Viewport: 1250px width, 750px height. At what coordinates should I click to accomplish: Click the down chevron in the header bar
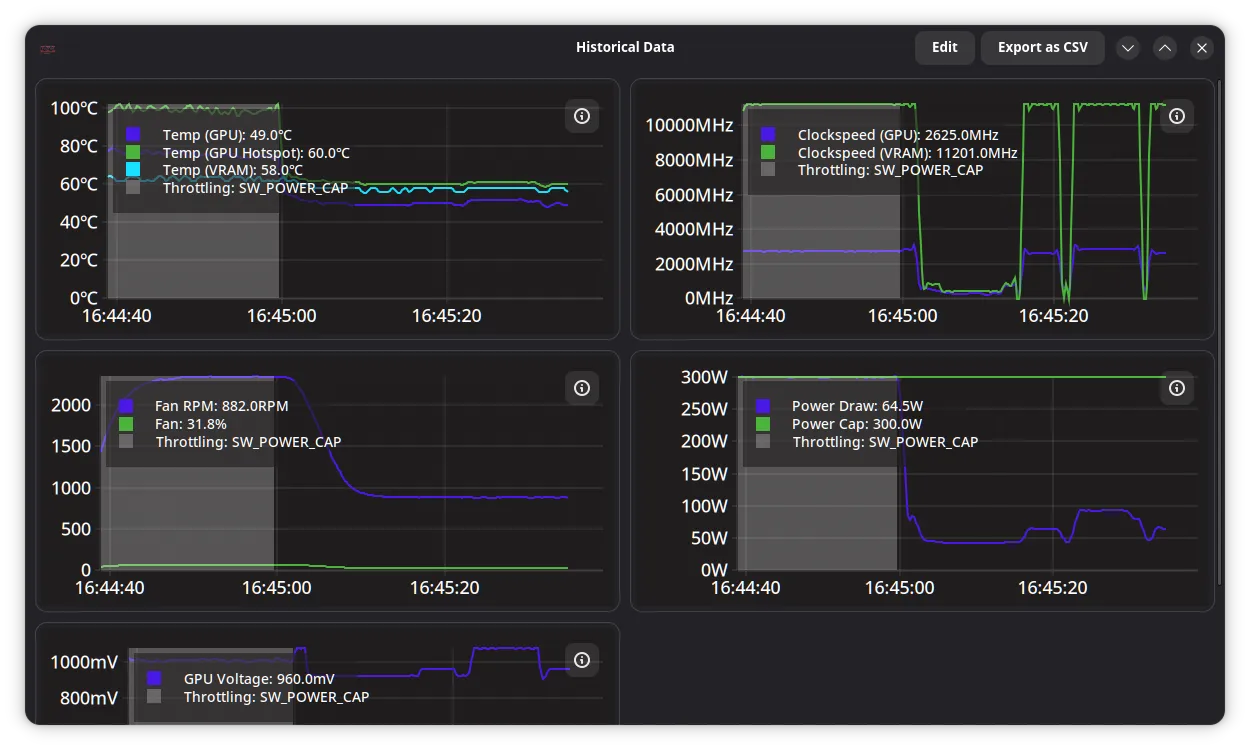click(1128, 48)
